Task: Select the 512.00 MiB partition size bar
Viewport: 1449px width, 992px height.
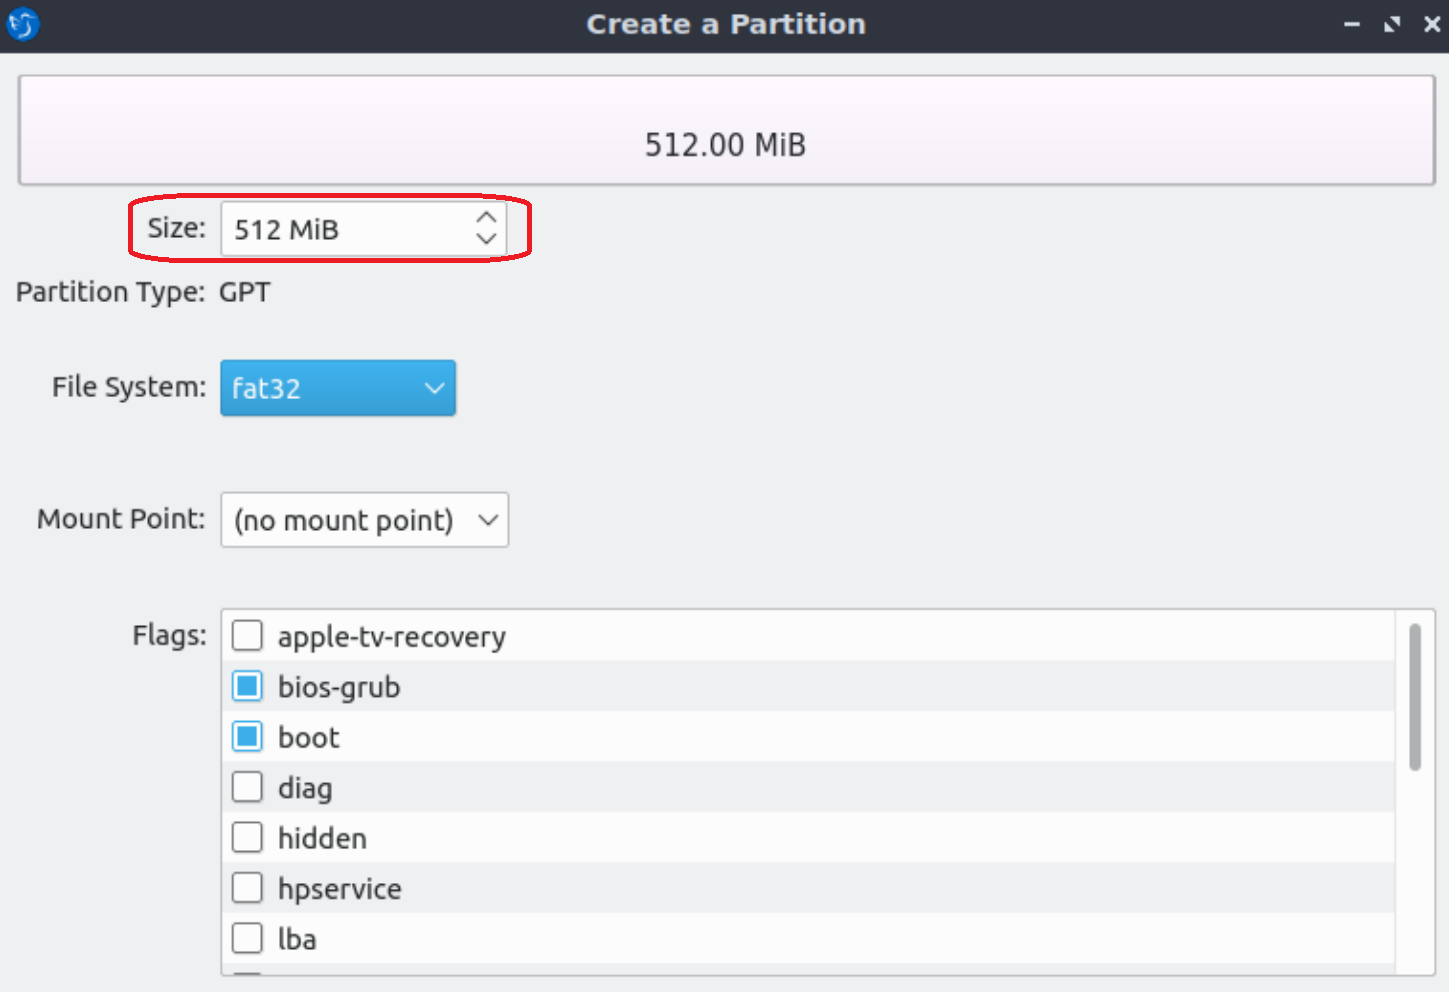Action: [725, 130]
